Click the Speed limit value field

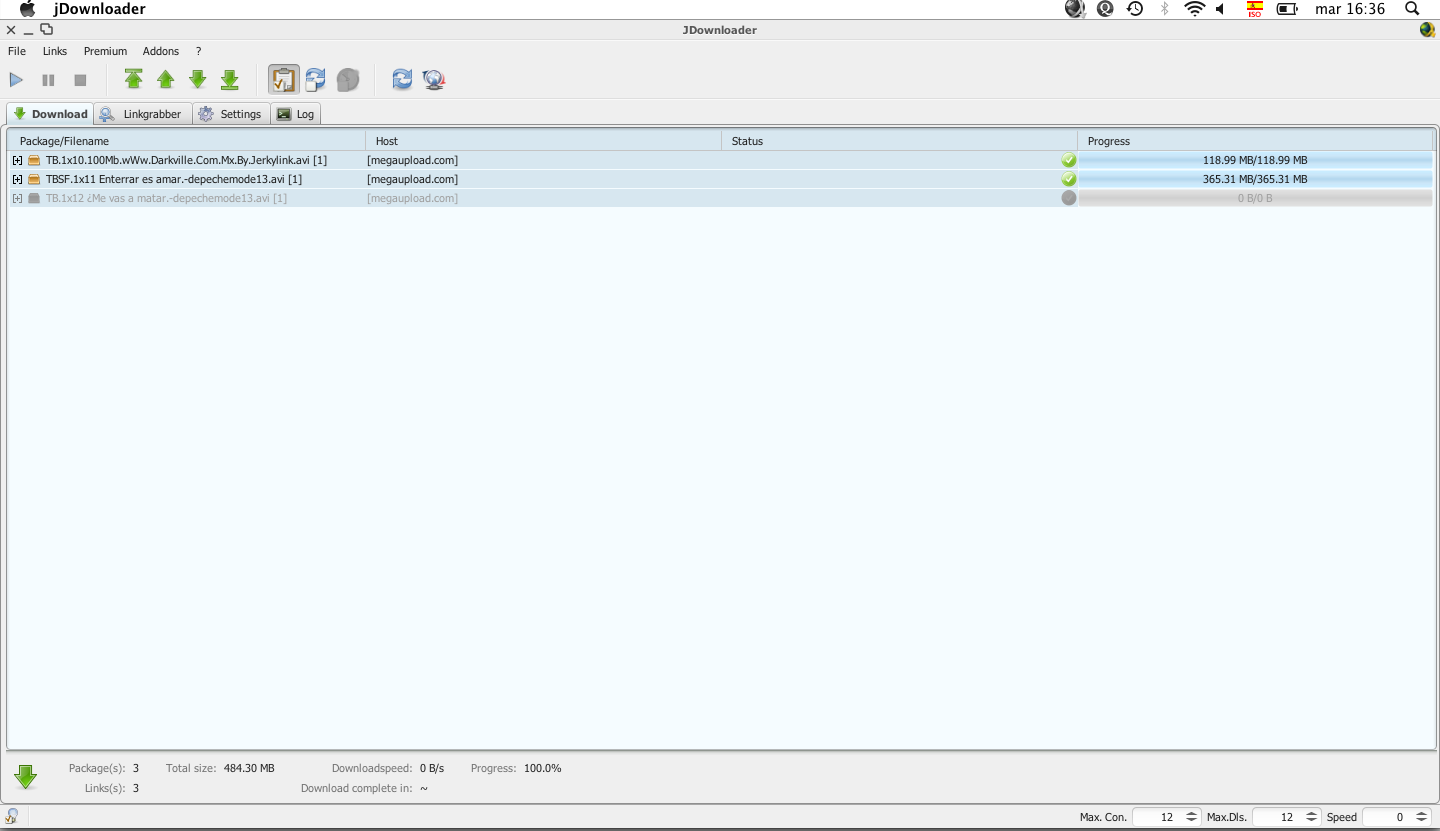click(1387, 817)
